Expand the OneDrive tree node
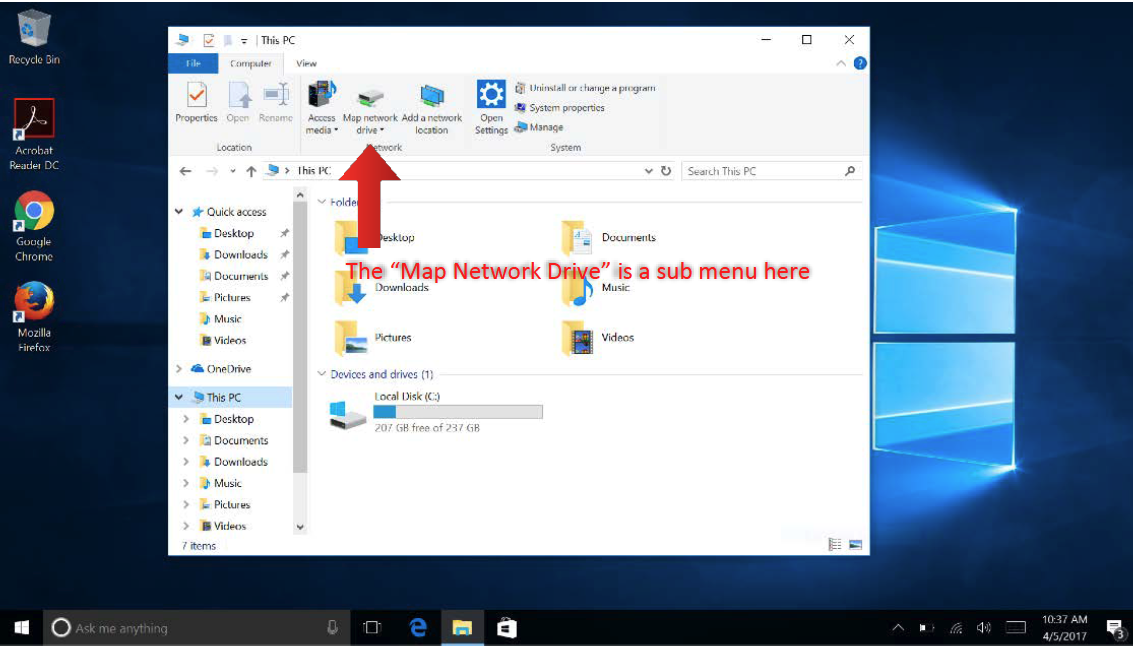 click(178, 369)
